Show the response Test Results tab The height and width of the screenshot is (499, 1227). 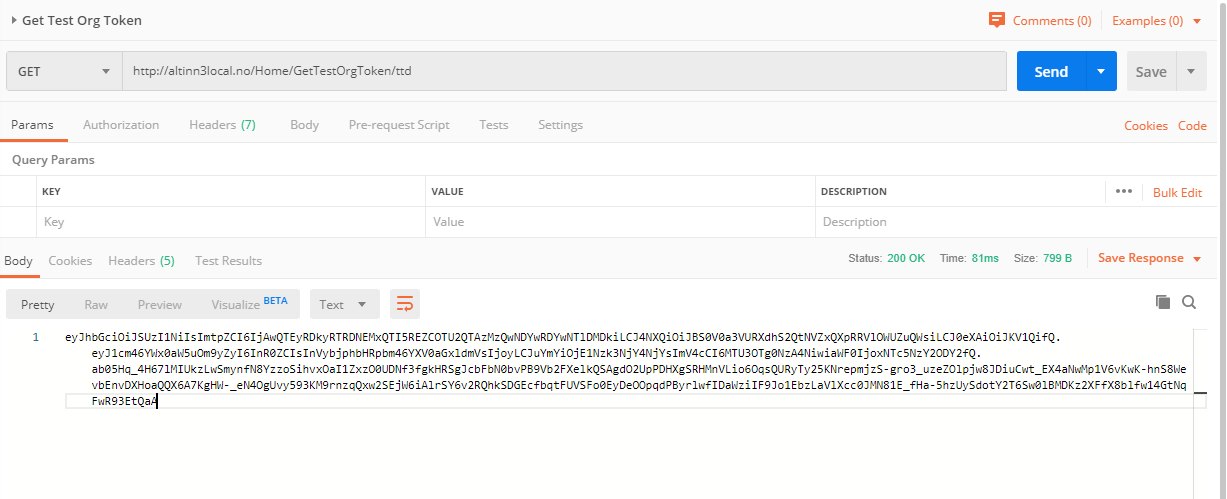[x=228, y=261]
